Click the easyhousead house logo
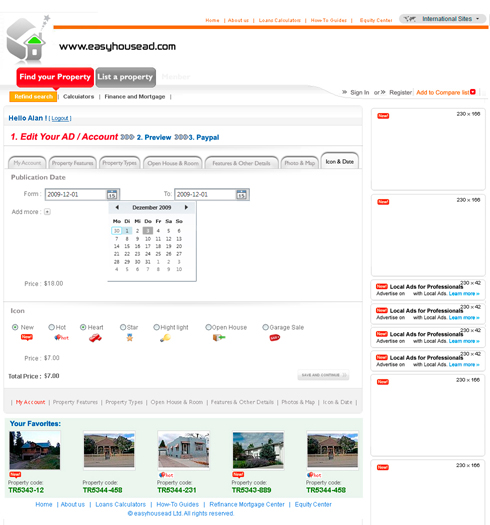 28,40
